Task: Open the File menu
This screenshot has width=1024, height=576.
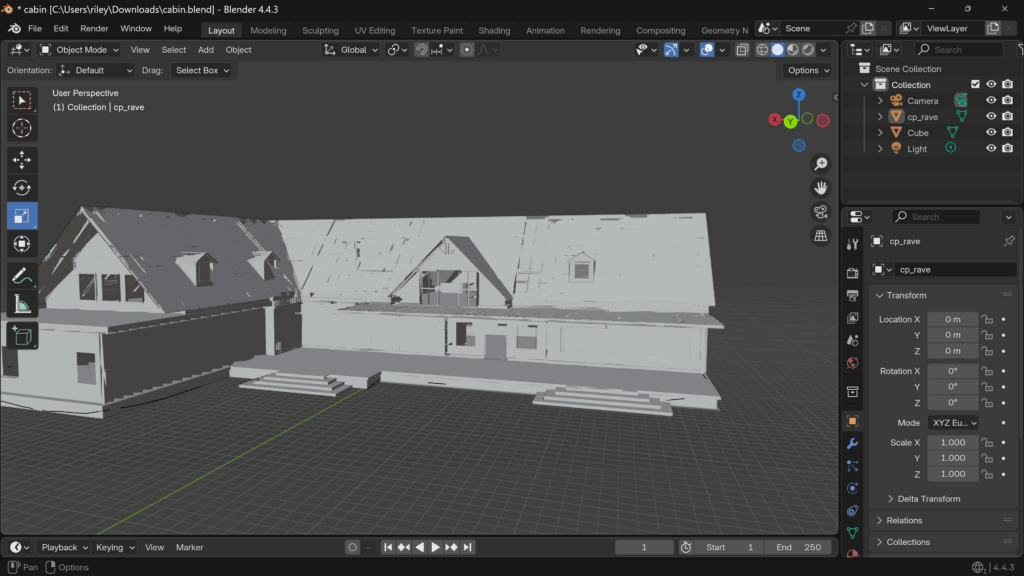Action: coord(35,29)
